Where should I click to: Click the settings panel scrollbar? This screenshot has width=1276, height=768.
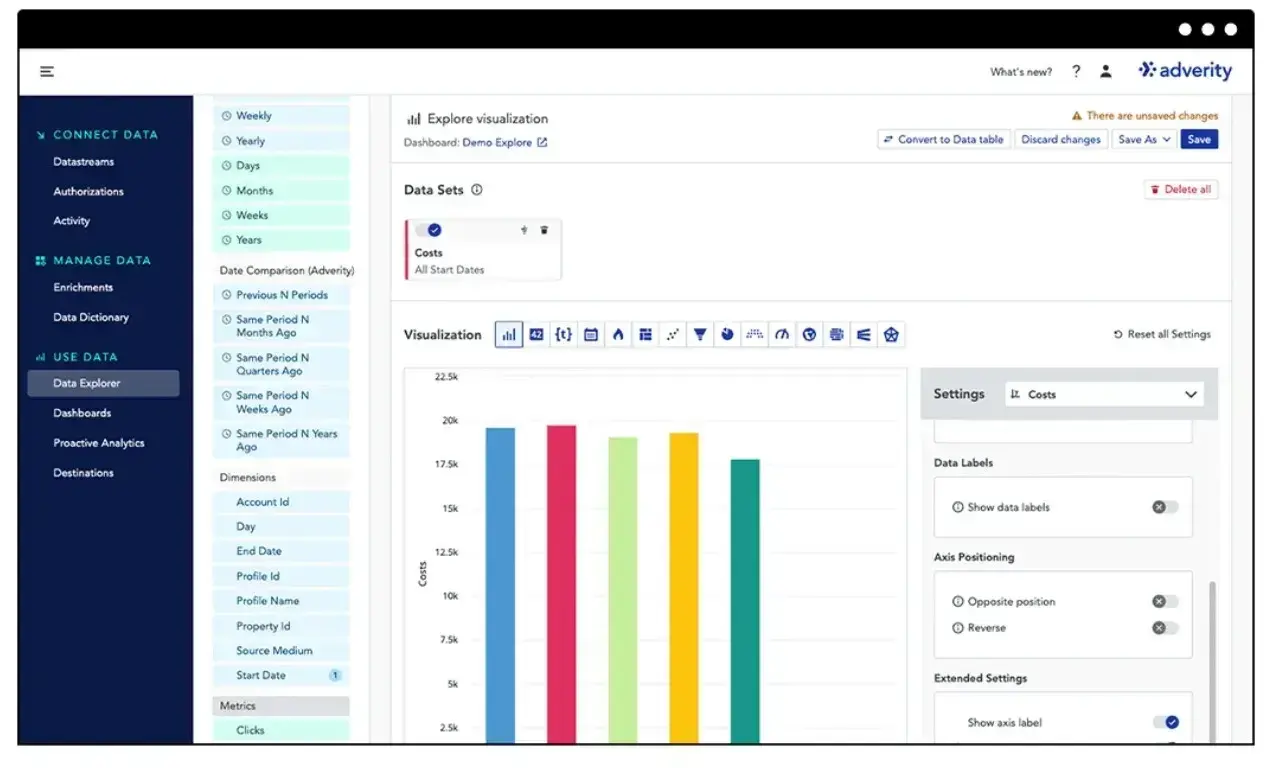(1212, 660)
